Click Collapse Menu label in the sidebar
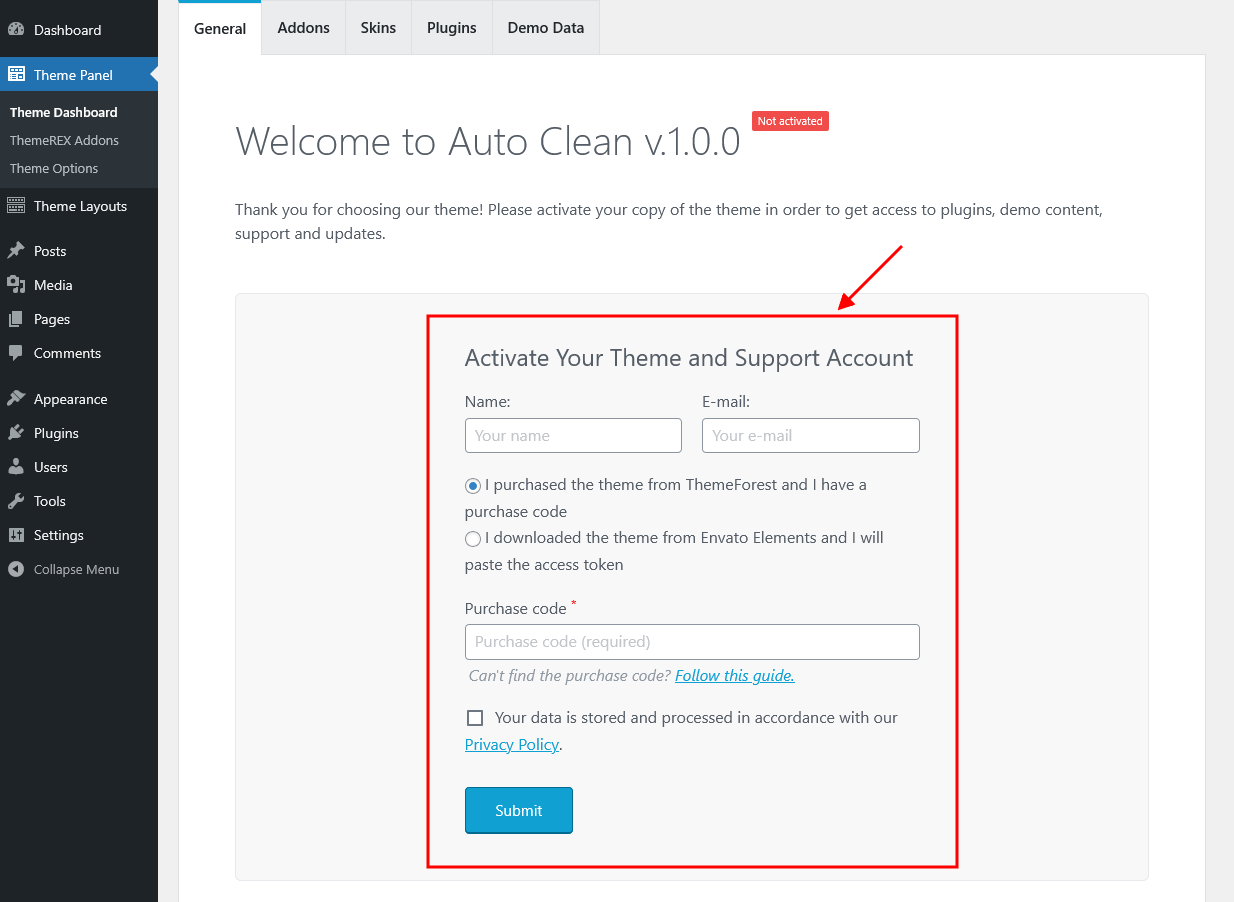The width and height of the screenshot is (1234, 902). (76, 569)
